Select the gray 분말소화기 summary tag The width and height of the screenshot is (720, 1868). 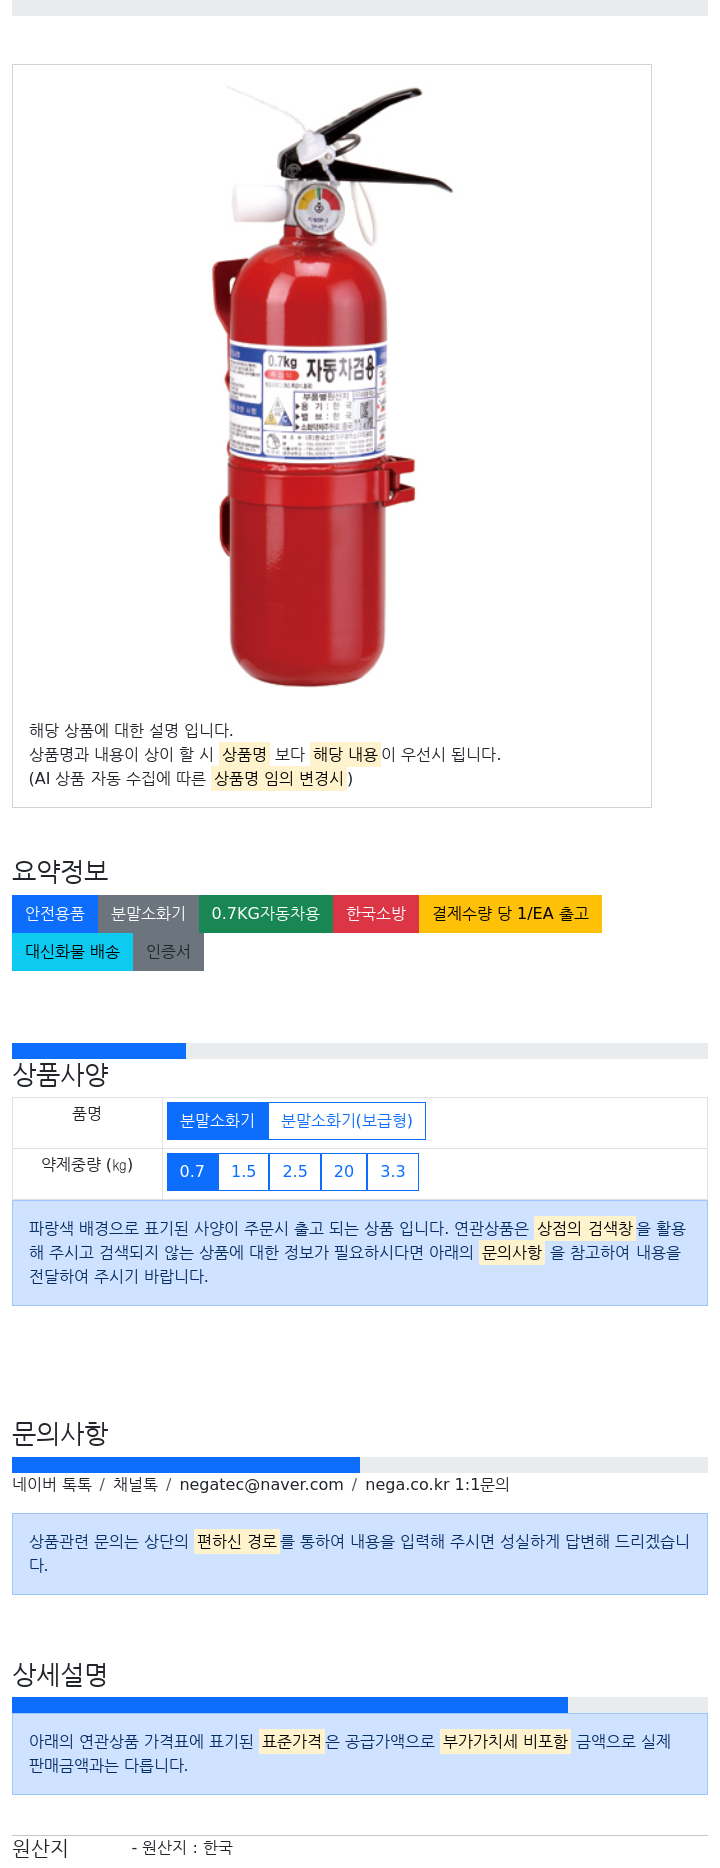tap(148, 914)
